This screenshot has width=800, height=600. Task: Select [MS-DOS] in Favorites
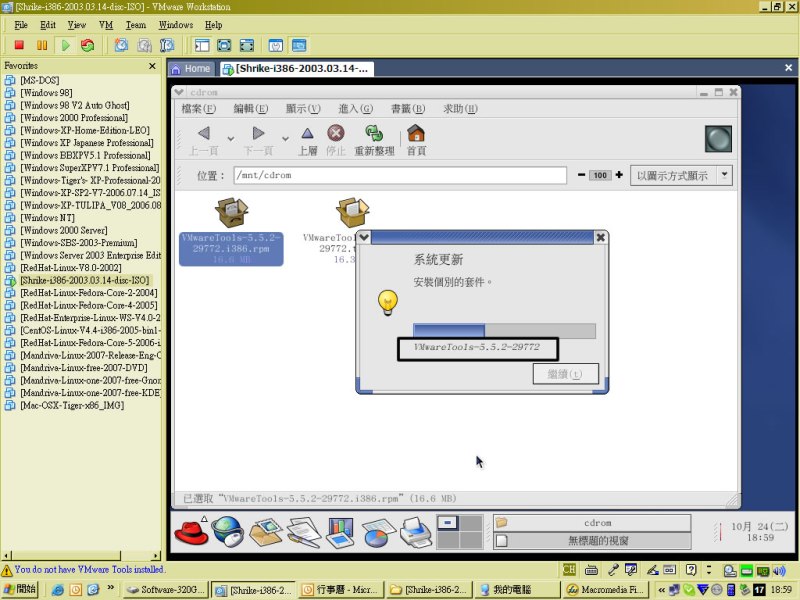40,80
